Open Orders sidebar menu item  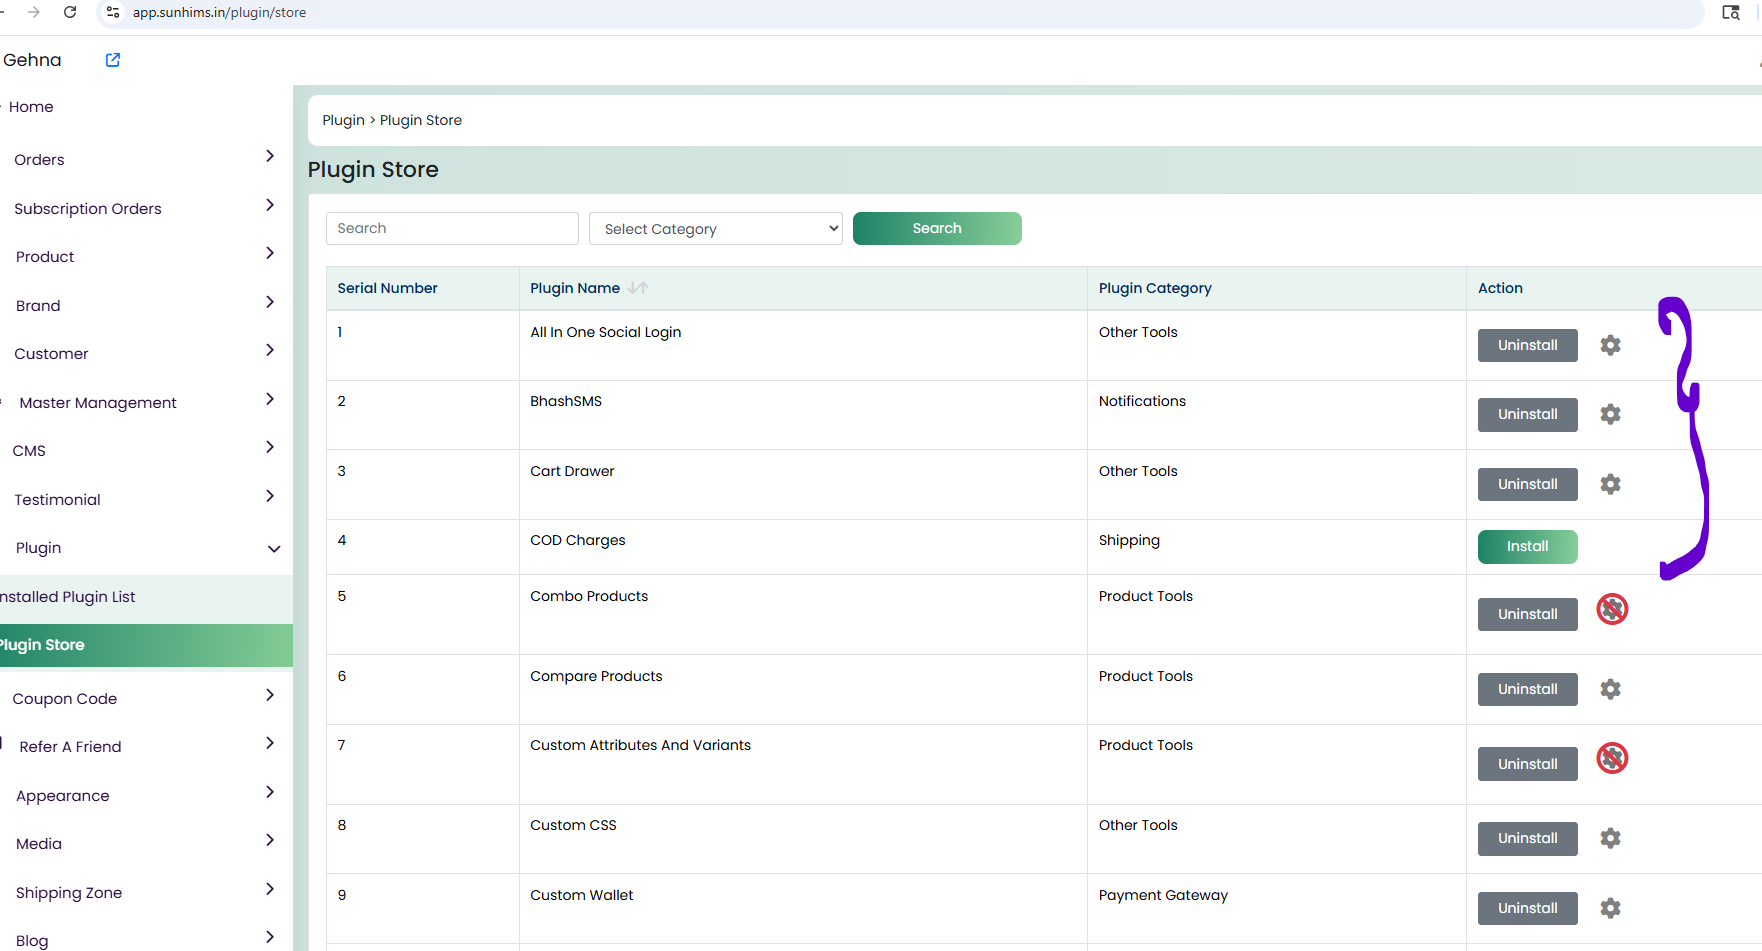39,160
